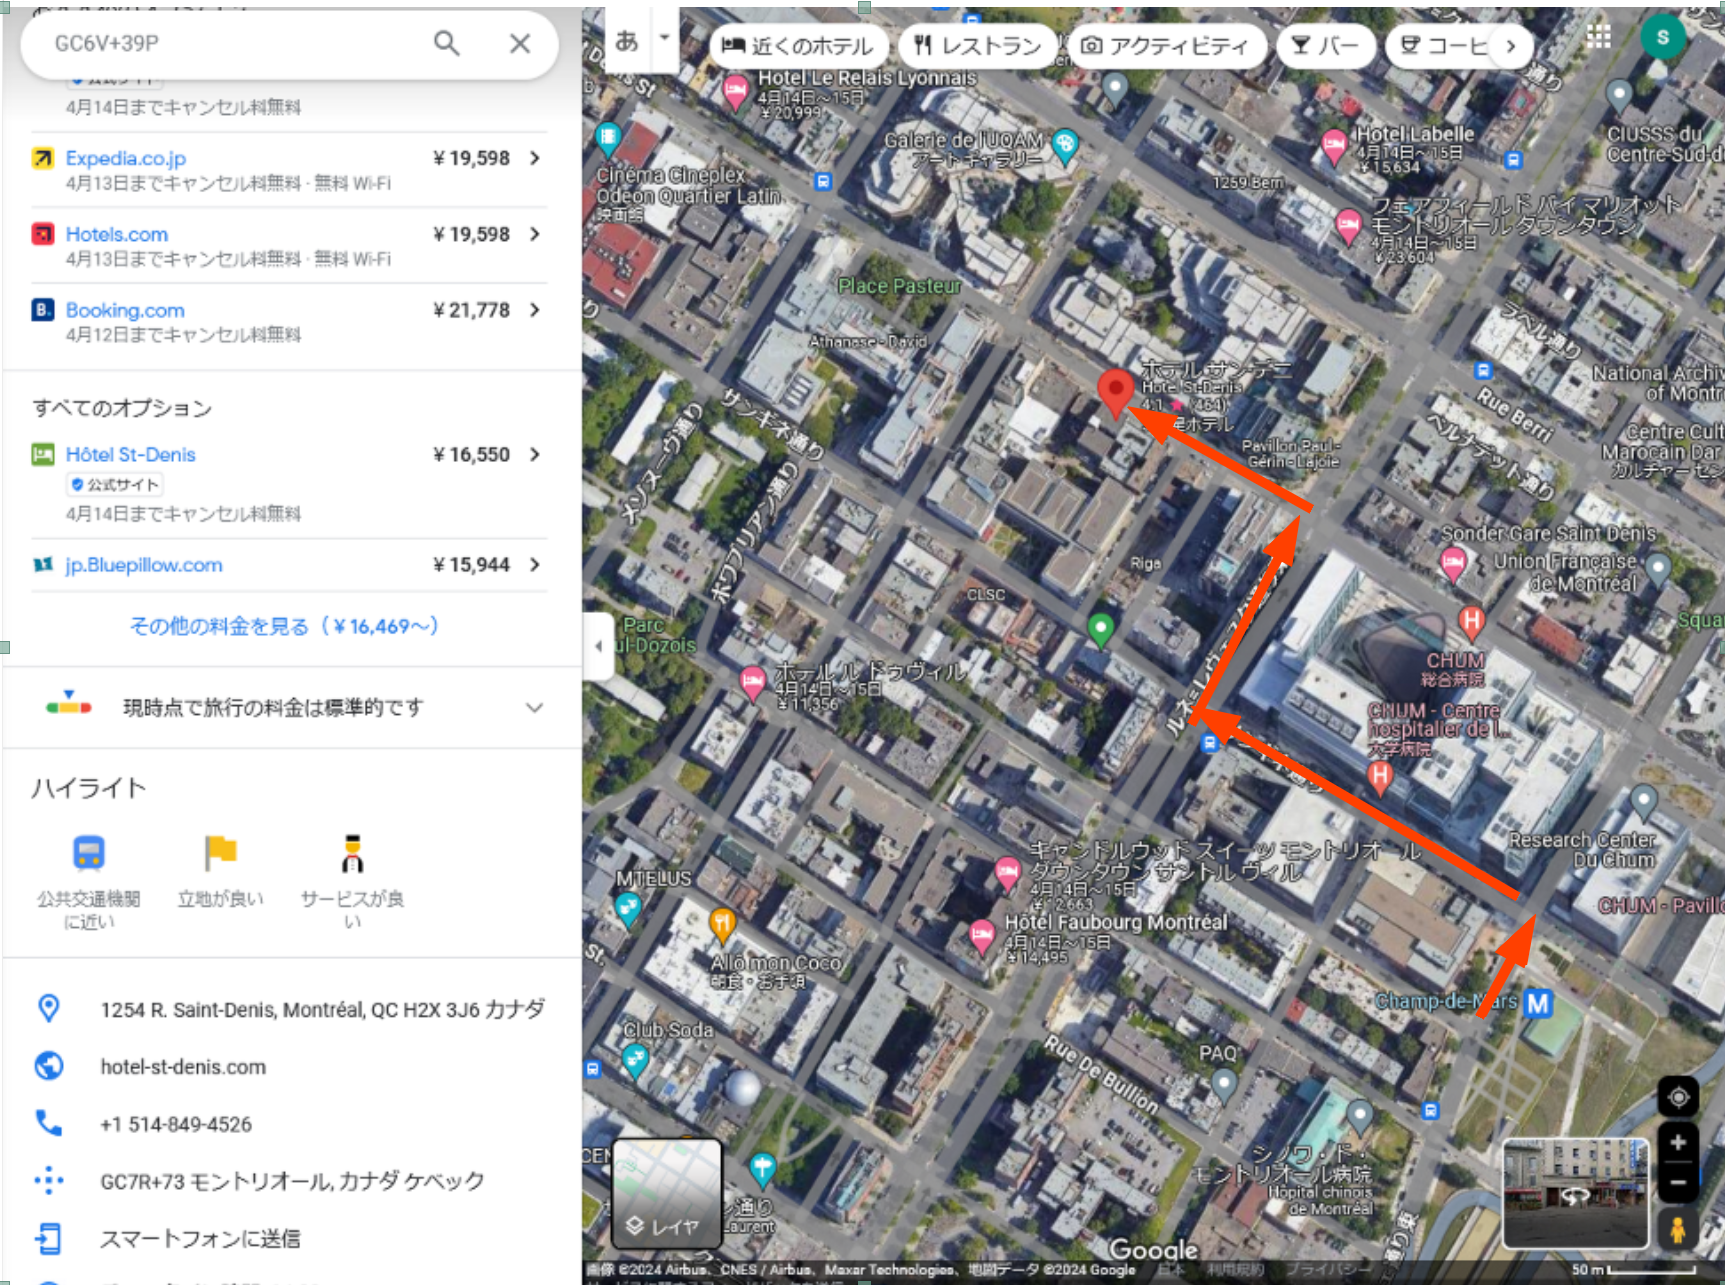Click the public transit highlight icon
Image resolution: width=1725 pixels, height=1285 pixels.
[x=89, y=853]
